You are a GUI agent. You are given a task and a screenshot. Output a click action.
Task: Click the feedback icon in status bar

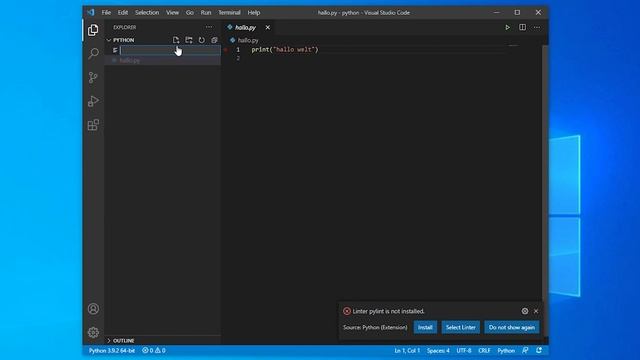[x=525, y=350]
